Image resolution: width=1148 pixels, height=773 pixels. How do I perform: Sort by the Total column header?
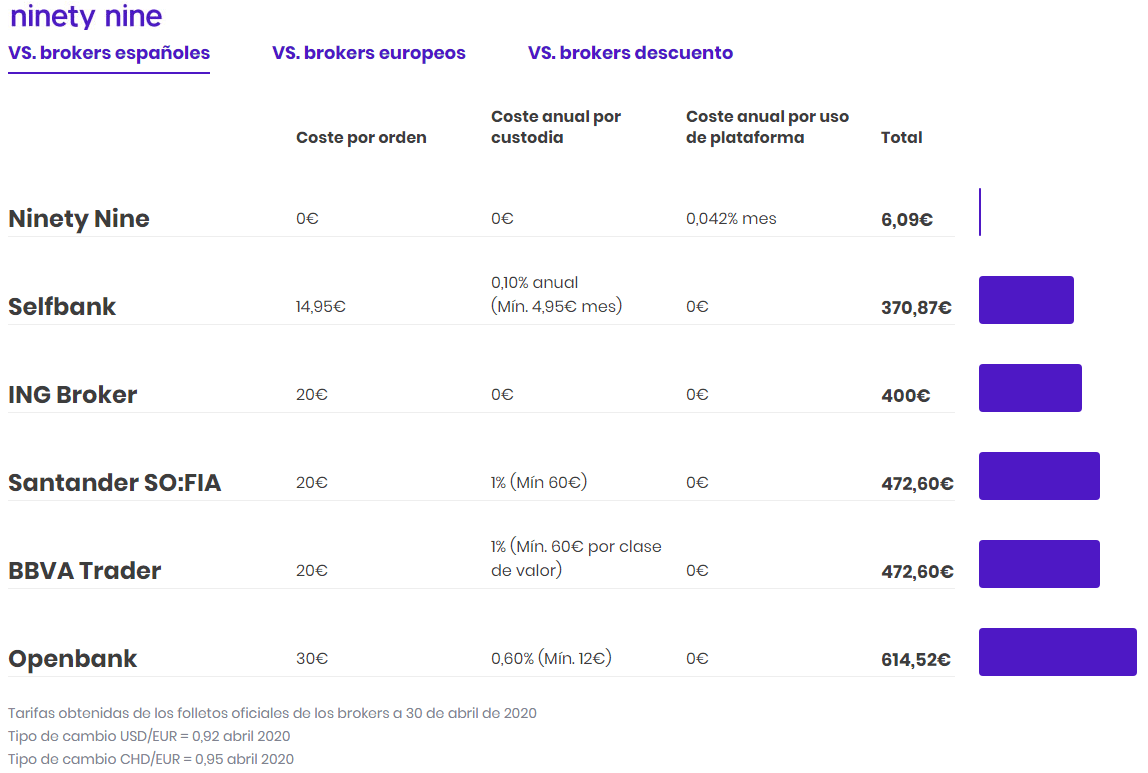(x=901, y=138)
